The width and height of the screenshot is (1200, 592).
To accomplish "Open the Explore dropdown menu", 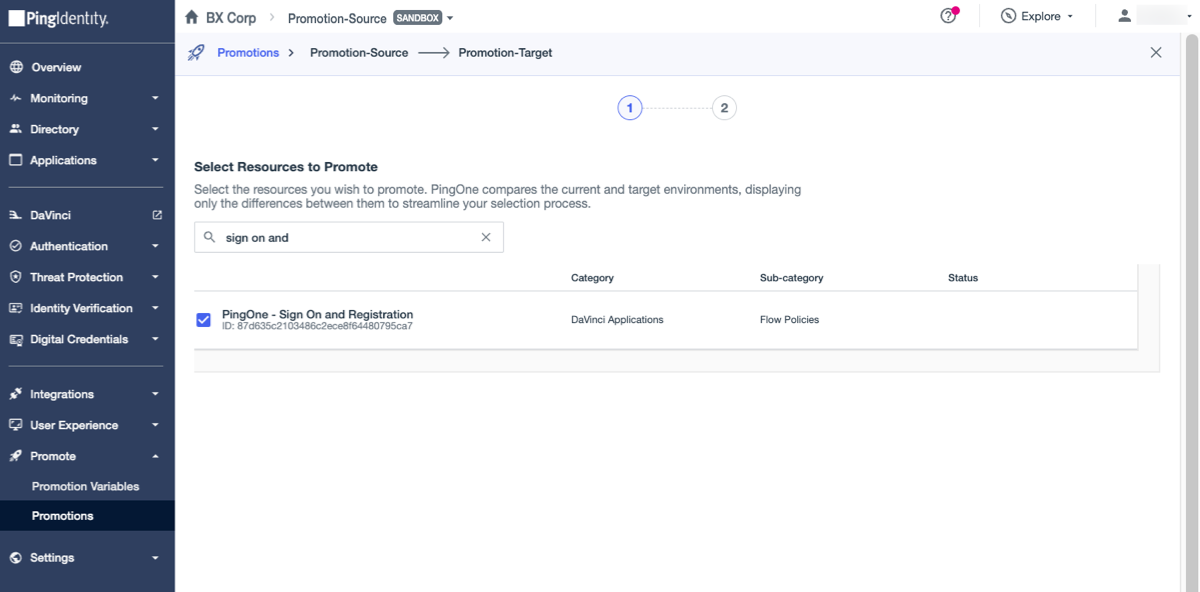I will pyautogui.click(x=1070, y=17).
